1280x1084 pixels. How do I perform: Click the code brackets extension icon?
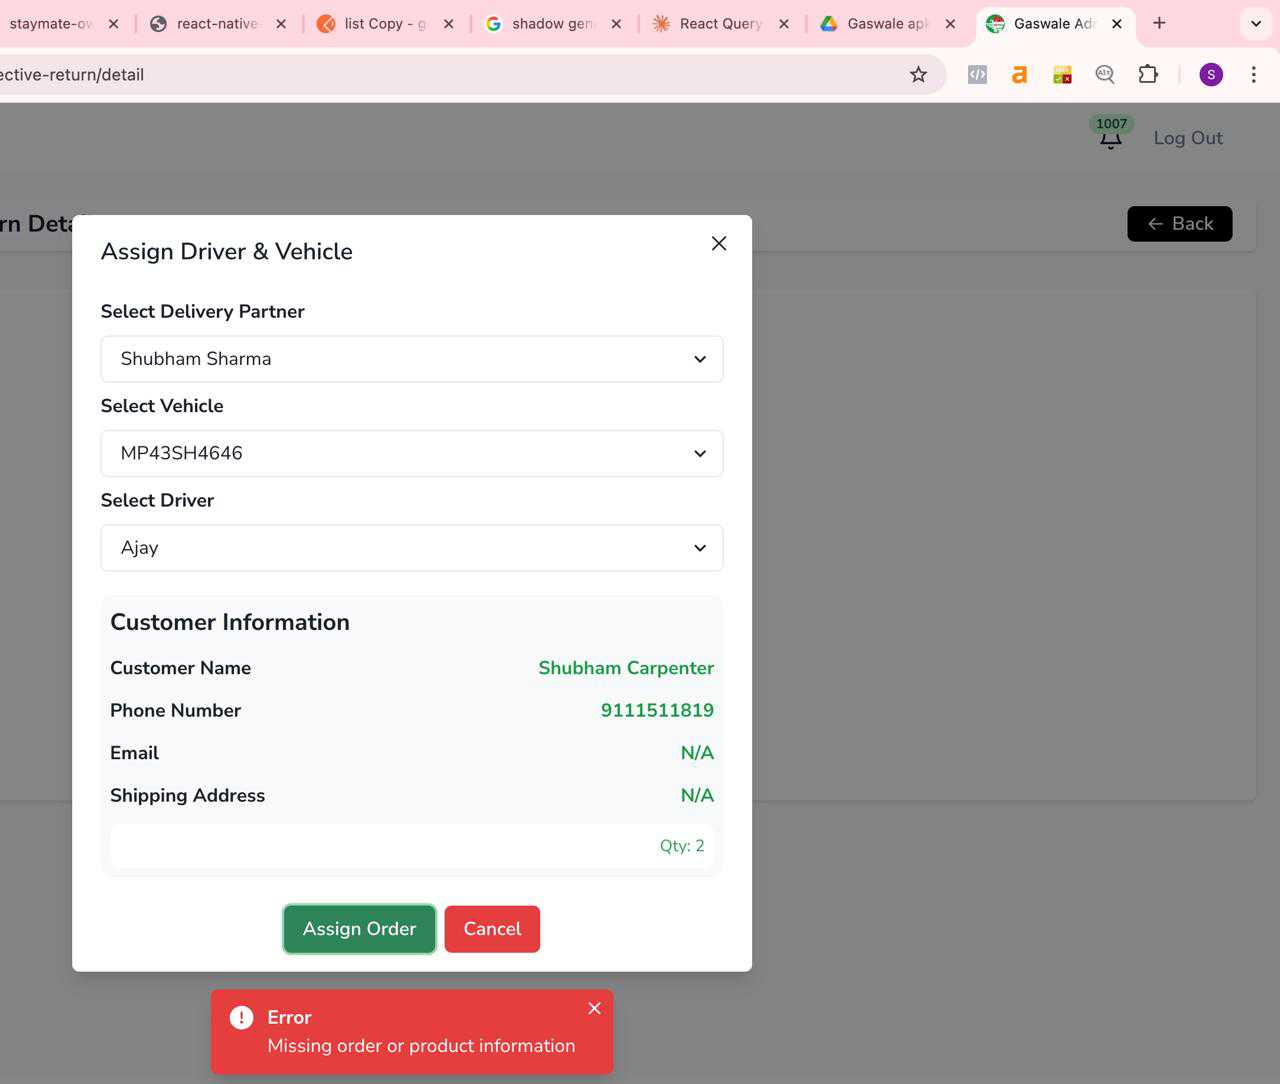[x=977, y=75]
